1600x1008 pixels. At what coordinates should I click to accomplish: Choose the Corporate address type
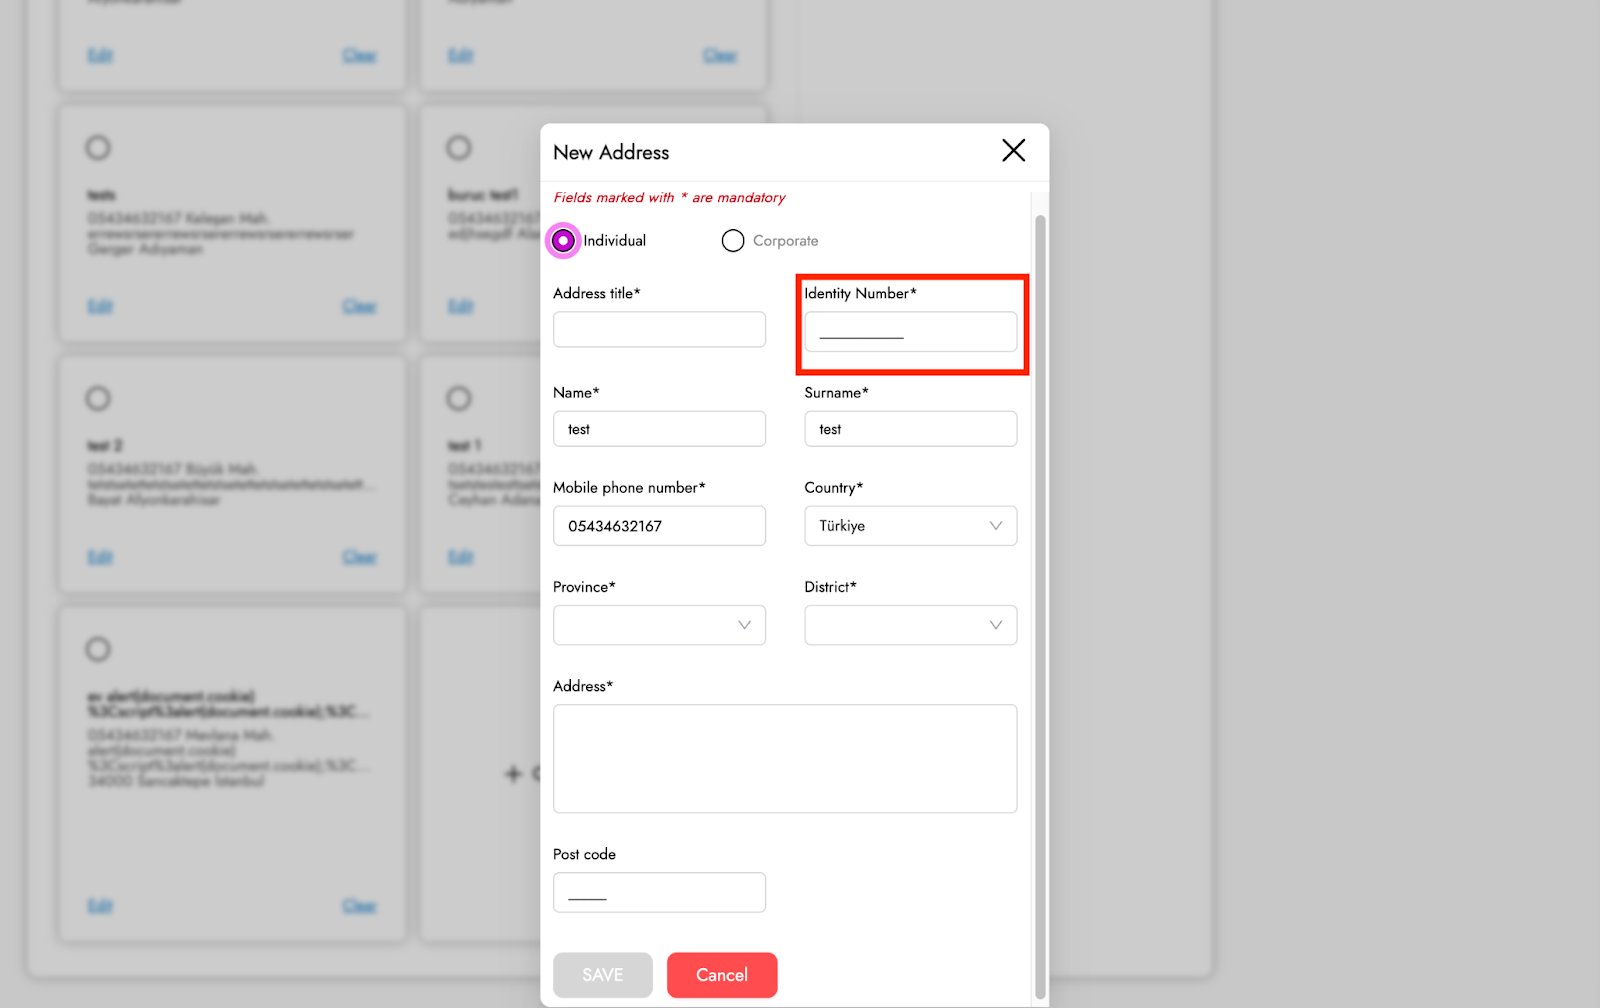tap(733, 241)
